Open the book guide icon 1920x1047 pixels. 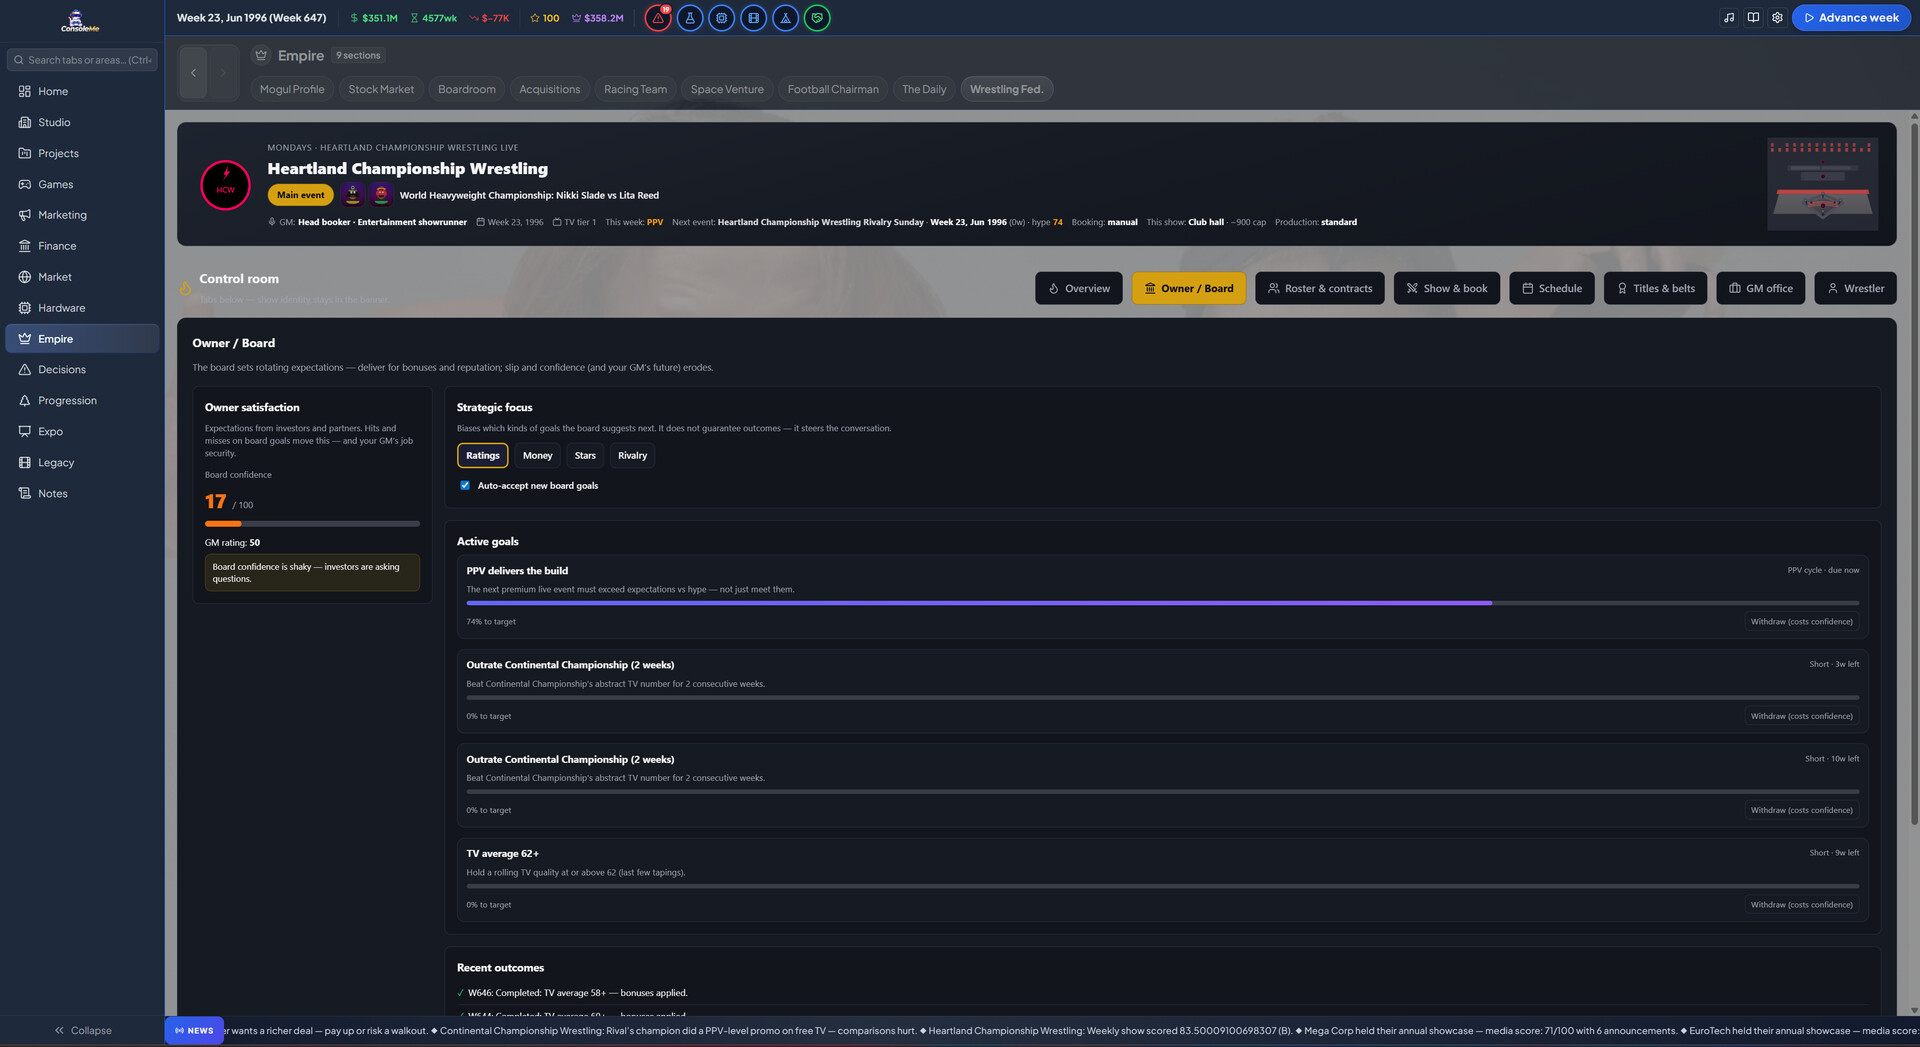point(1753,18)
